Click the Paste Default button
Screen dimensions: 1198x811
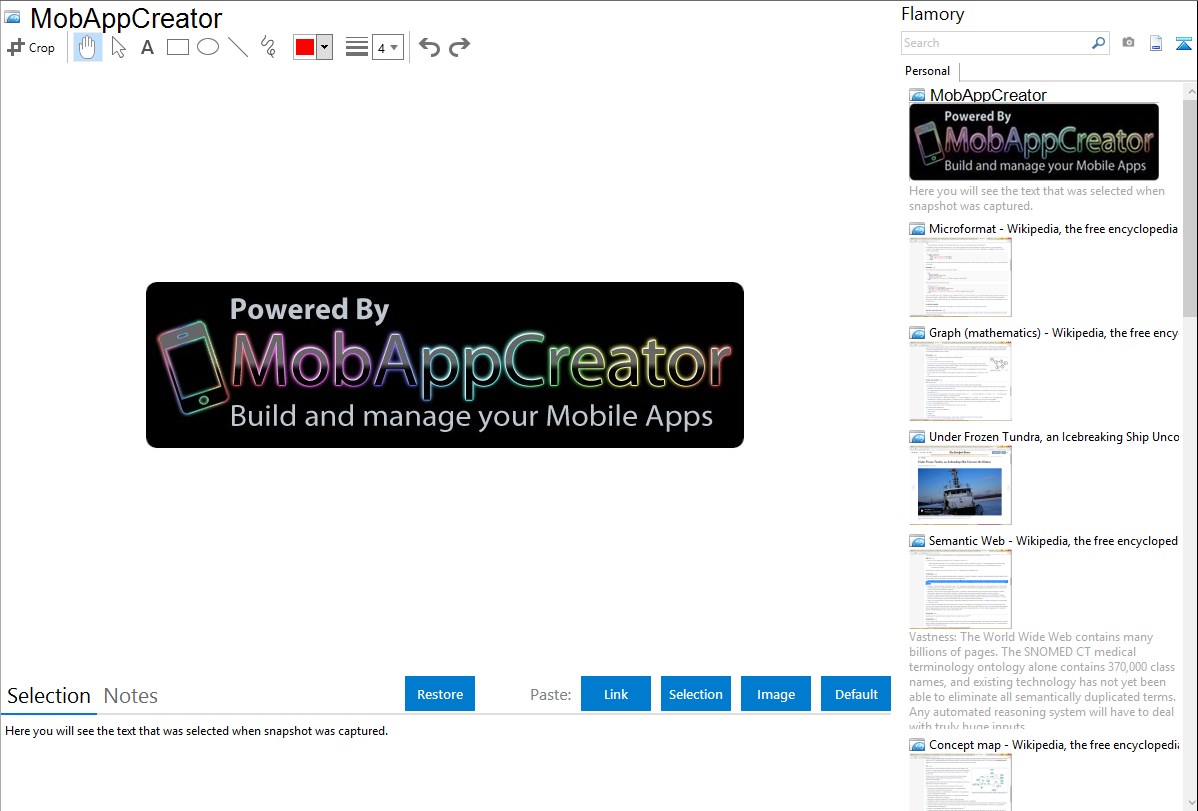[x=856, y=694]
